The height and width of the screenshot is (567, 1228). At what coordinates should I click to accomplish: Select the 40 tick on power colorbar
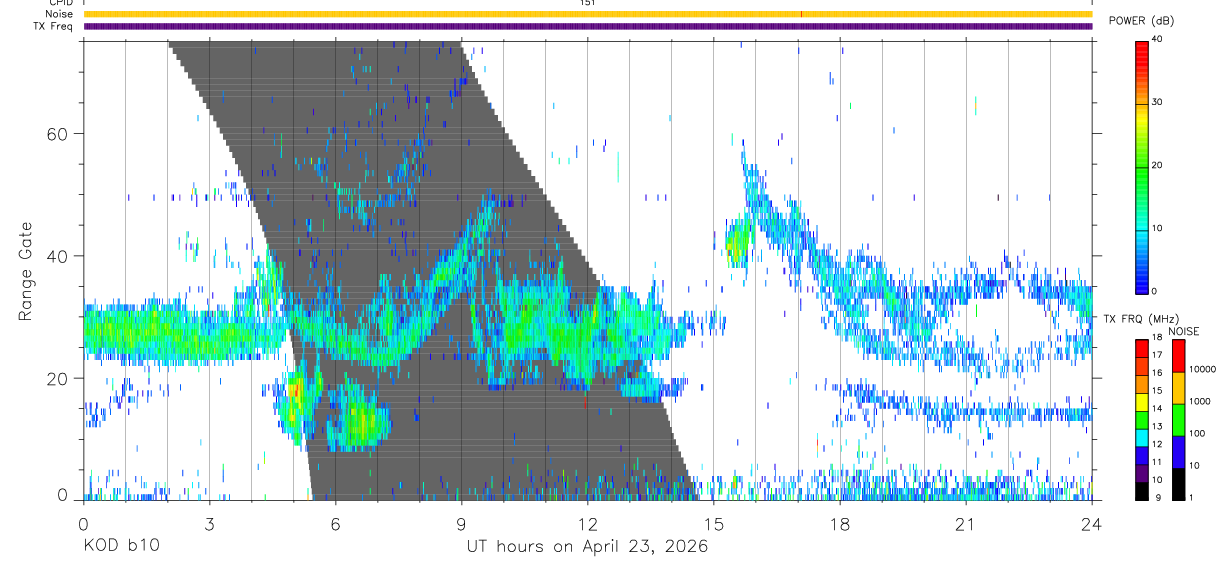pyautogui.click(x=1159, y=39)
